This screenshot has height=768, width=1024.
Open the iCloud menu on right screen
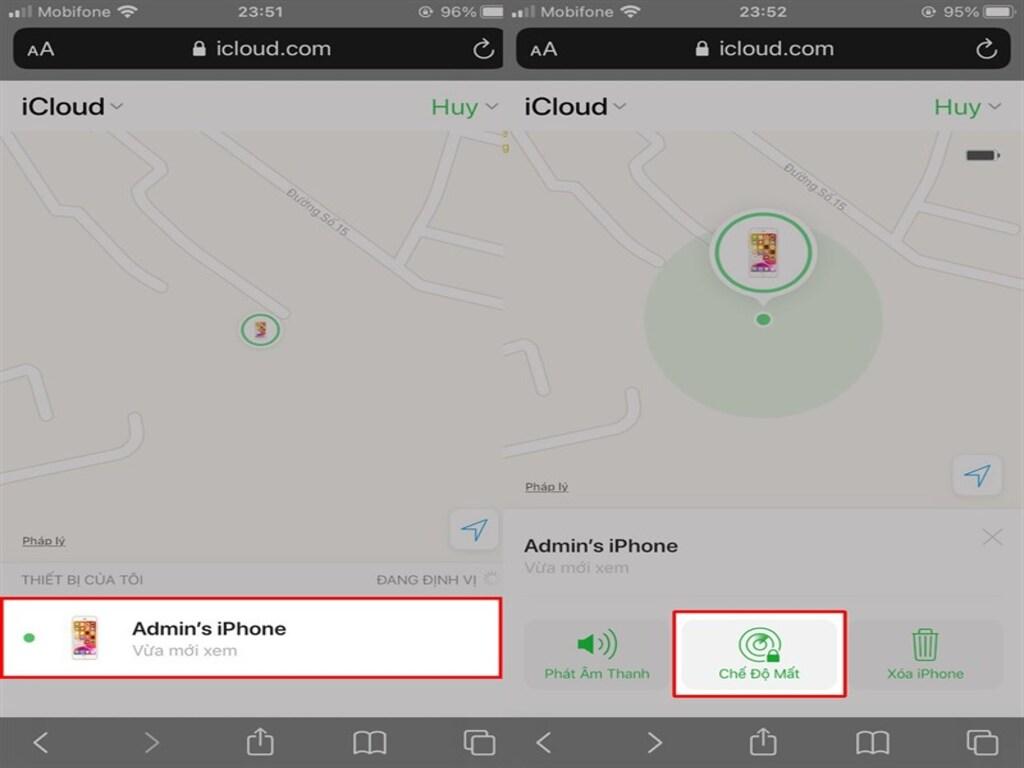(575, 106)
